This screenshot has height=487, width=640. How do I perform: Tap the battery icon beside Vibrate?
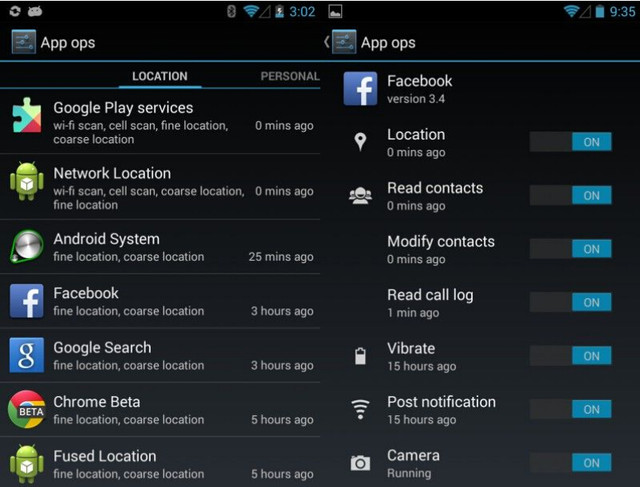(360, 356)
